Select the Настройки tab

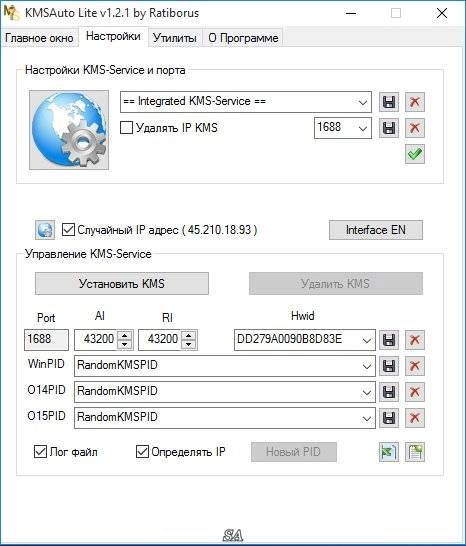(113, 36)
